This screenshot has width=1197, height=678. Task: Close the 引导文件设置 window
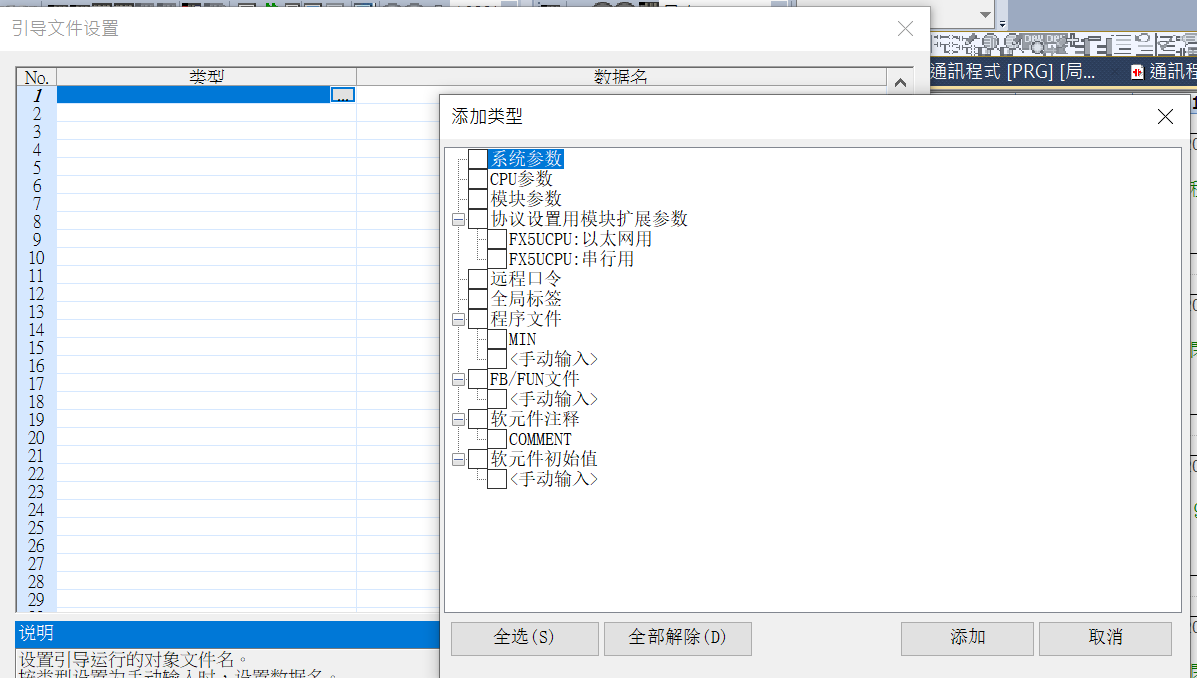tap(905, 29)
